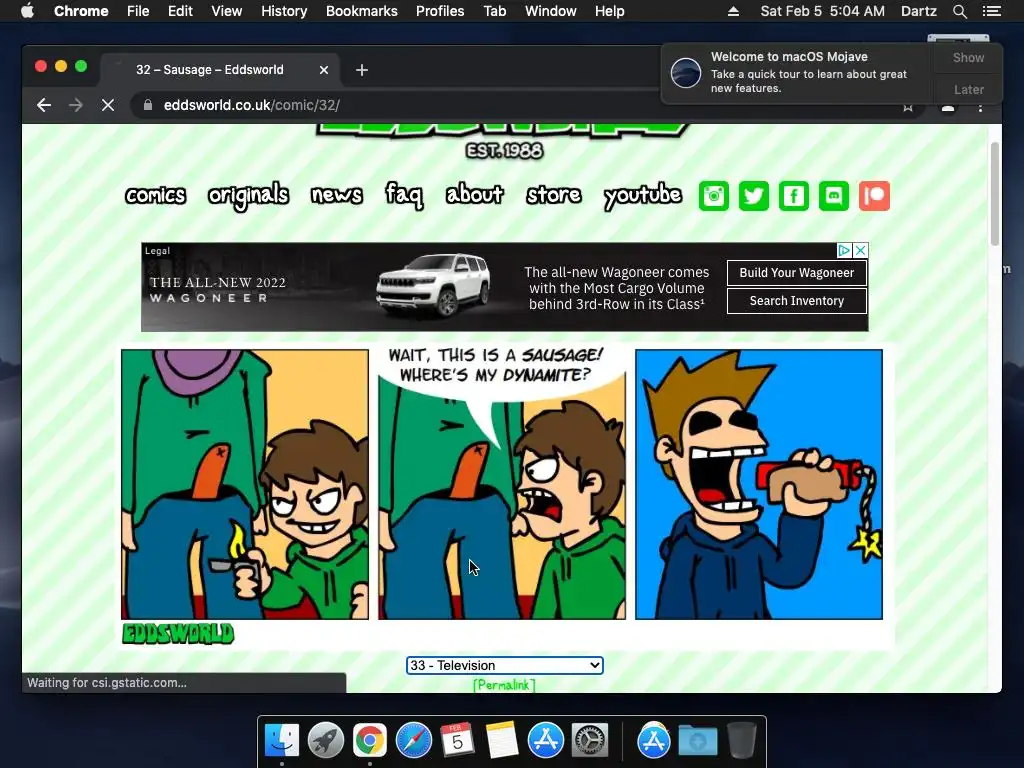Open System Preferences from the dock
Screen dimensions: 1024x768
[590, 741]
